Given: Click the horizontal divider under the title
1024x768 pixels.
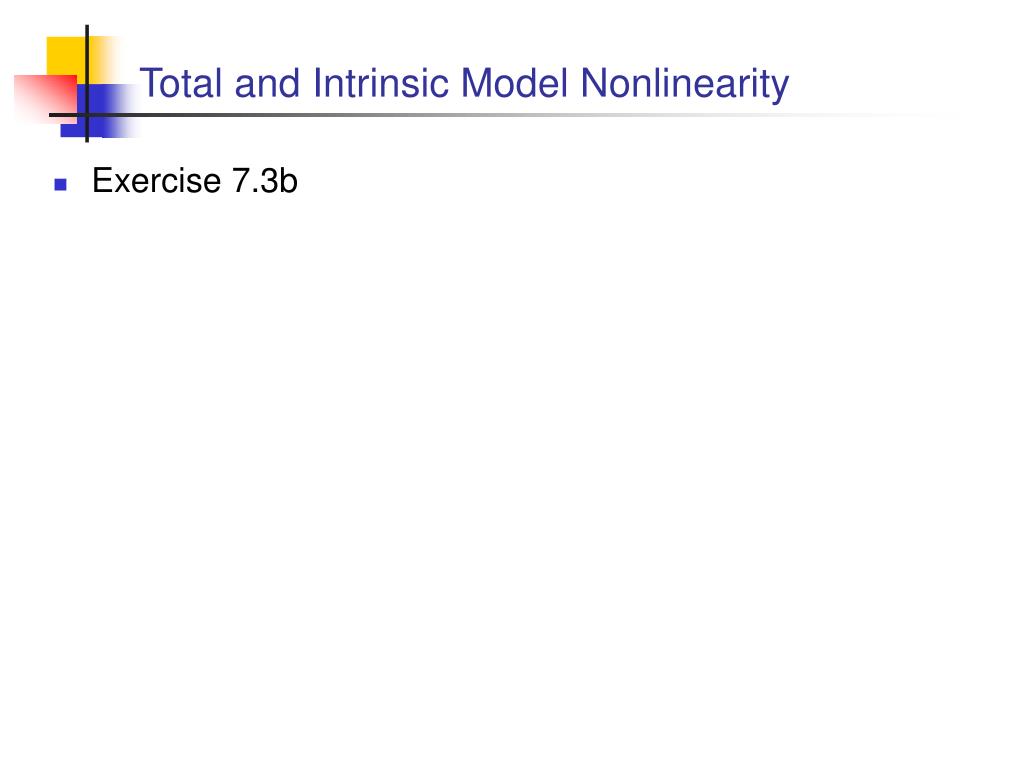Looking at the screenshot, I should point(496,116).
